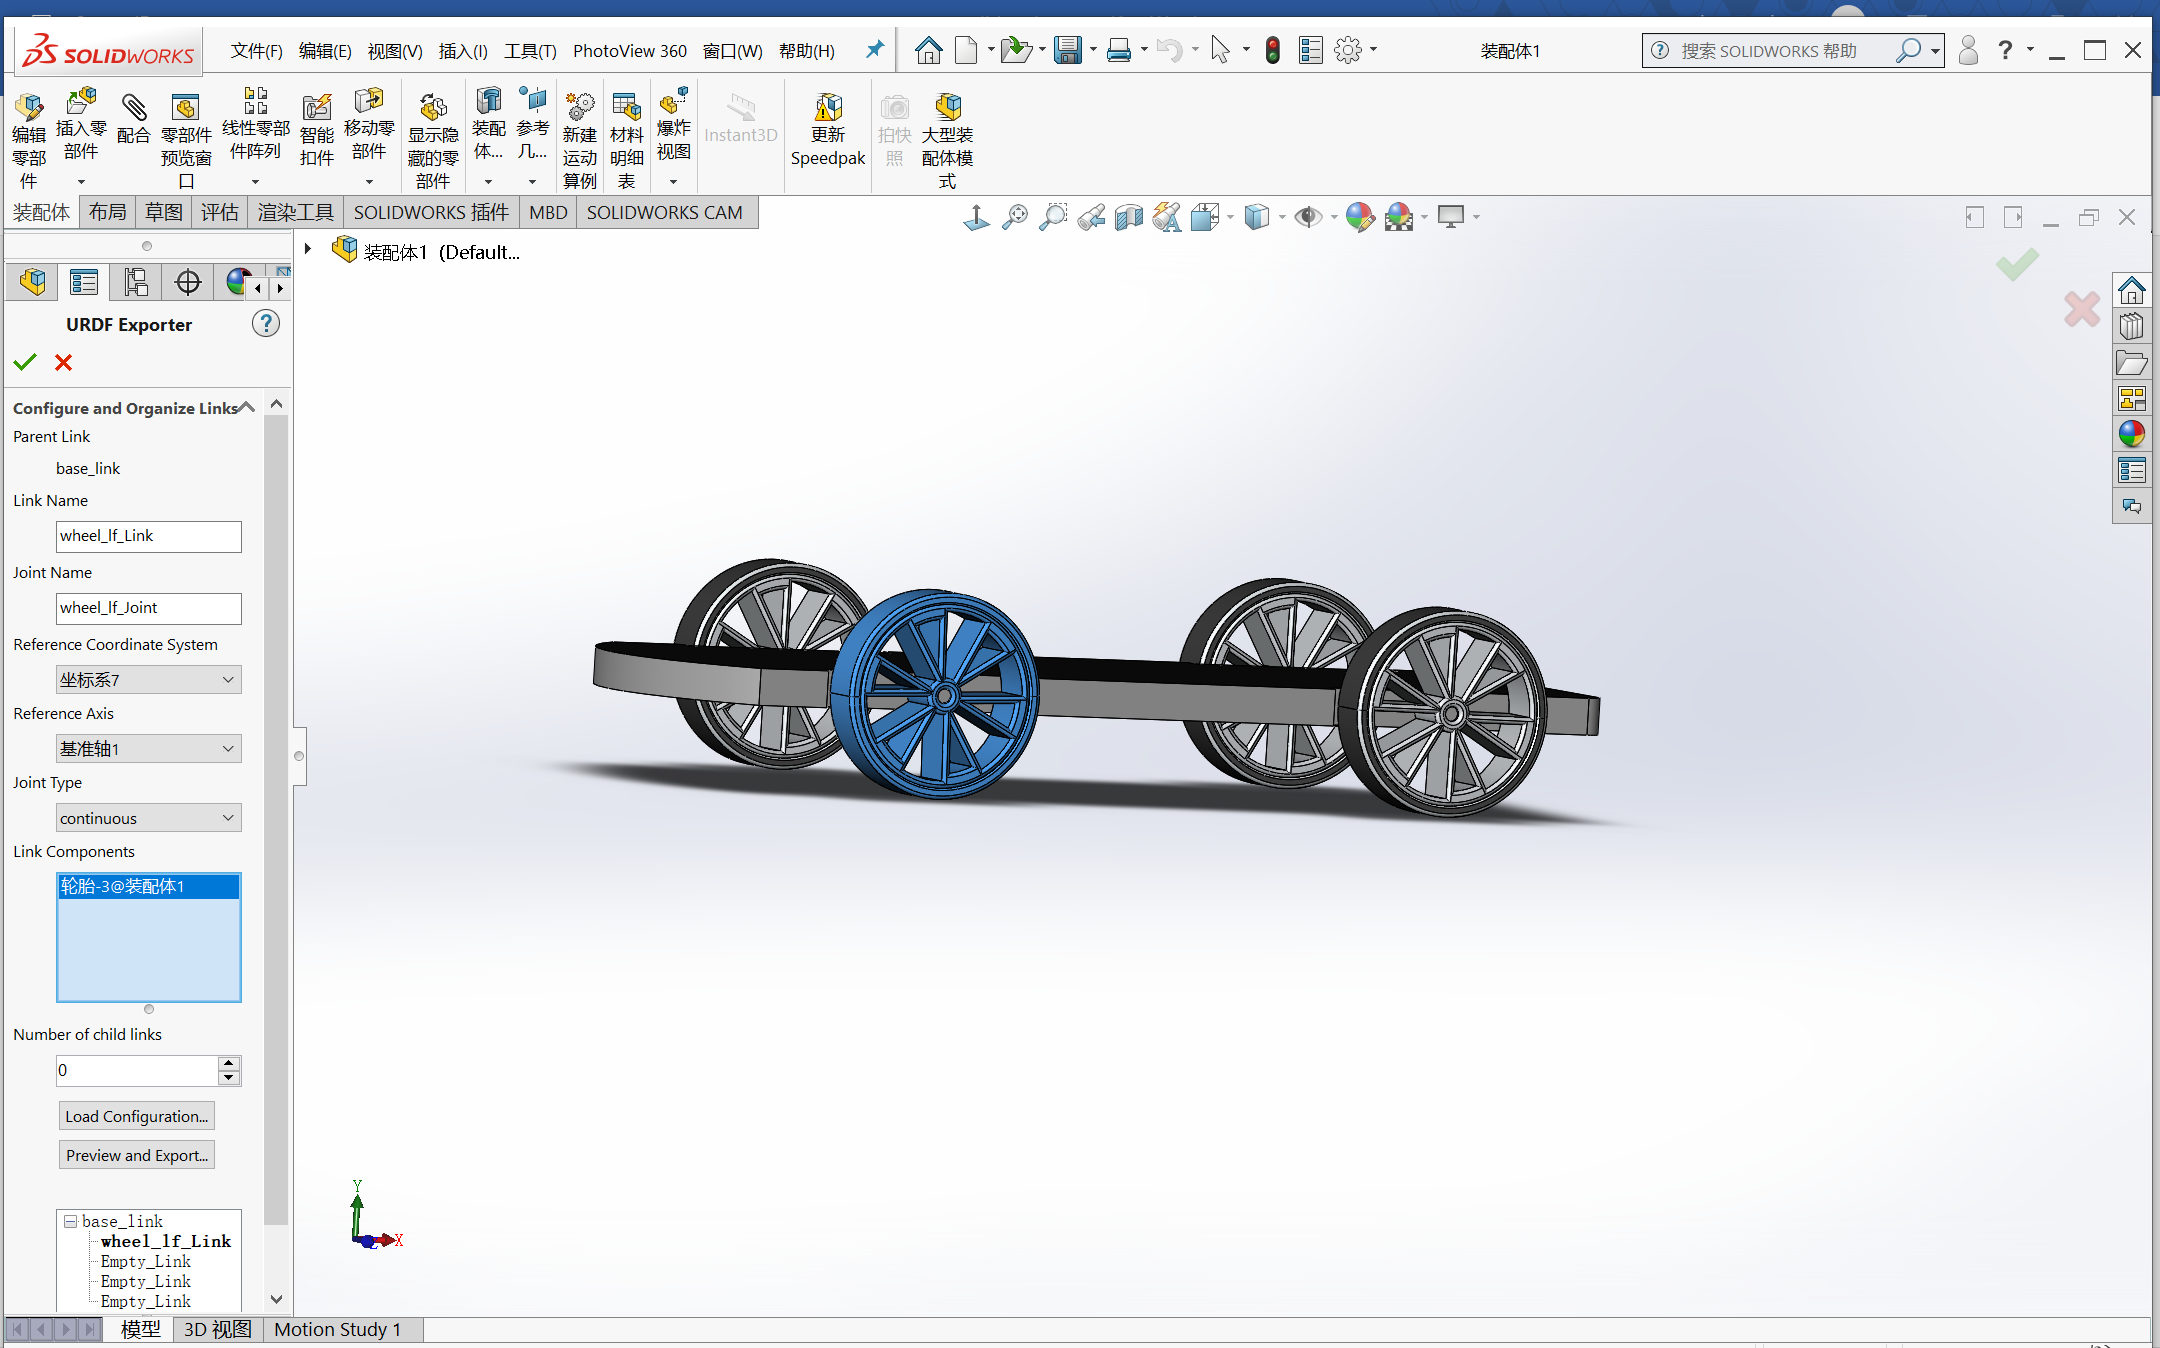Open the PhotoView 360 menu
Viewport: 2160px width, 1348px height.
(629, 51)
